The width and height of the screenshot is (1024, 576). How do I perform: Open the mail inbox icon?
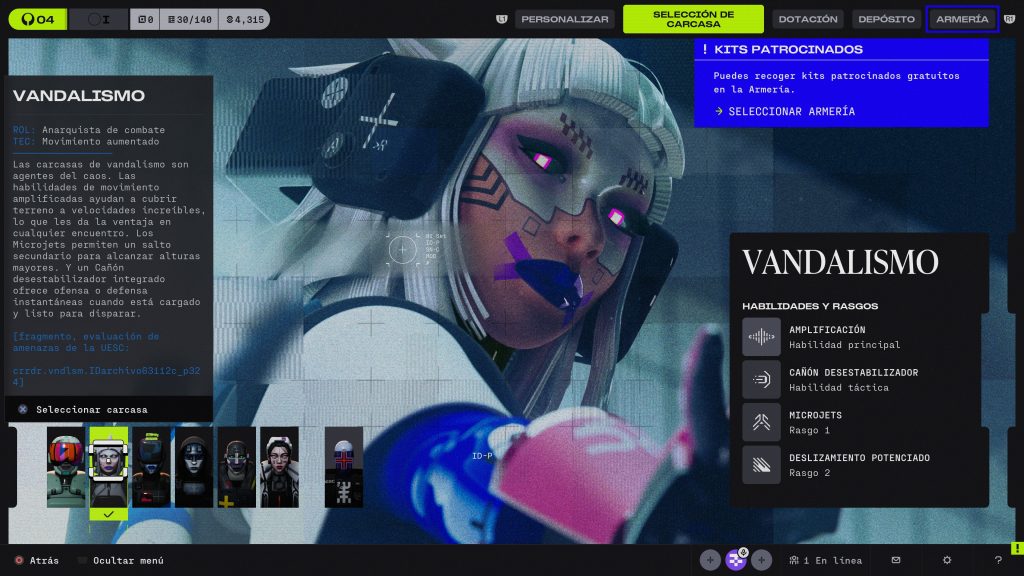896,560
